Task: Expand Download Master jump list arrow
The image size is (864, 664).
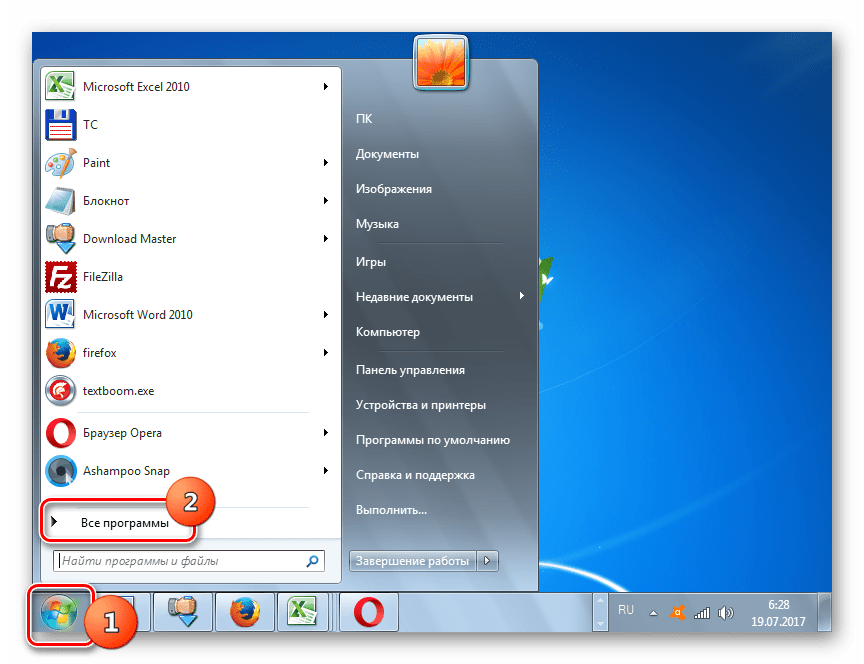Action: (x=326, y=239)
